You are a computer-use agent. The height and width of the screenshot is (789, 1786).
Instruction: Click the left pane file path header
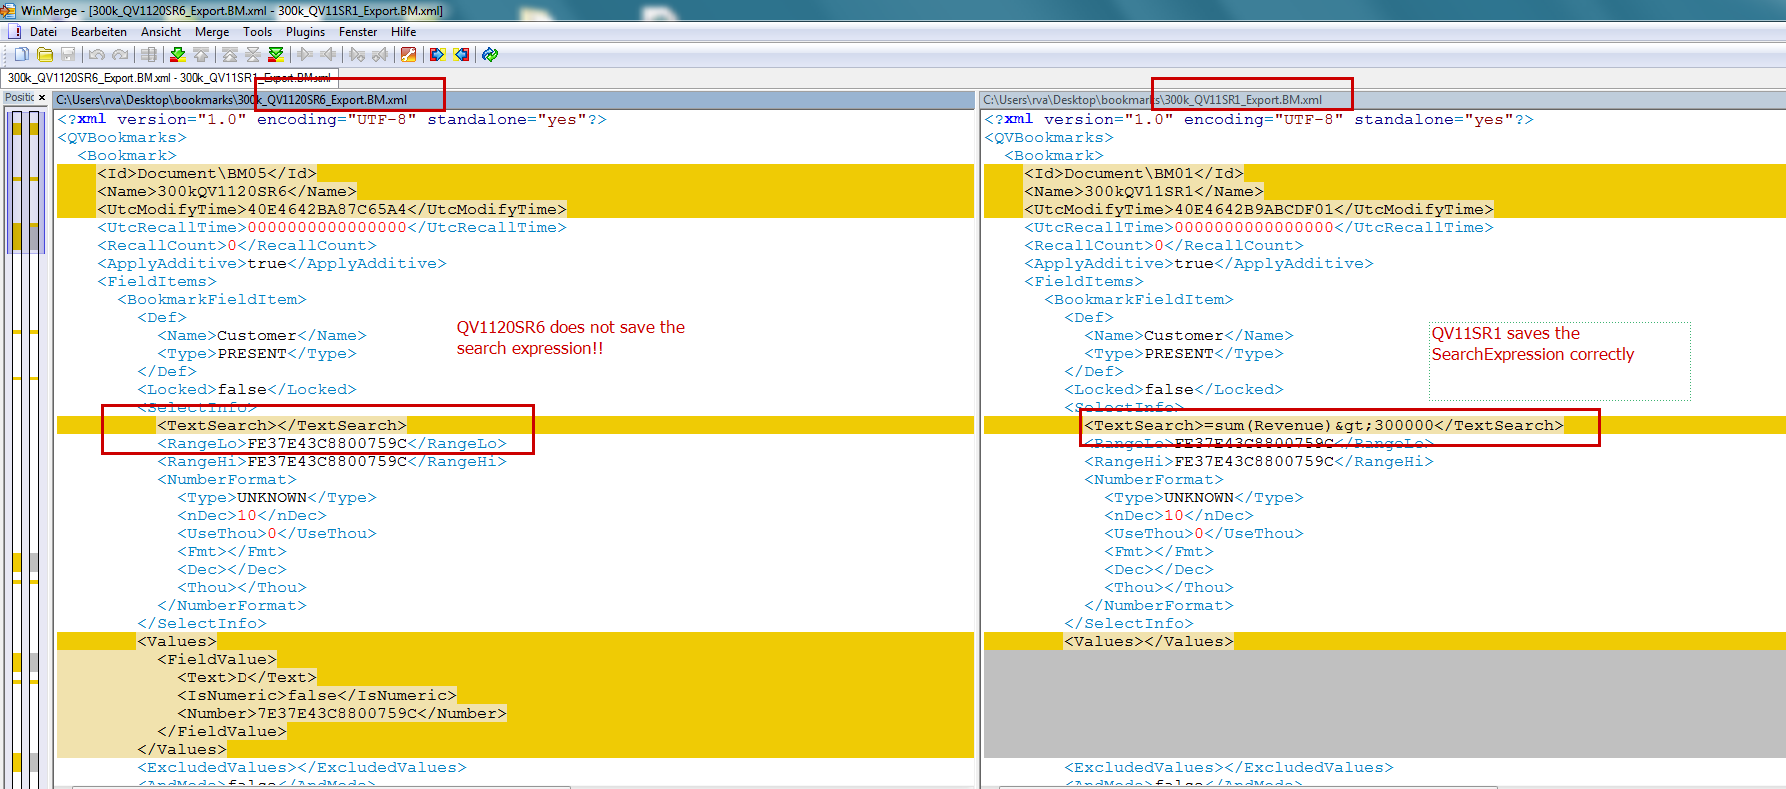coord(514,100)
